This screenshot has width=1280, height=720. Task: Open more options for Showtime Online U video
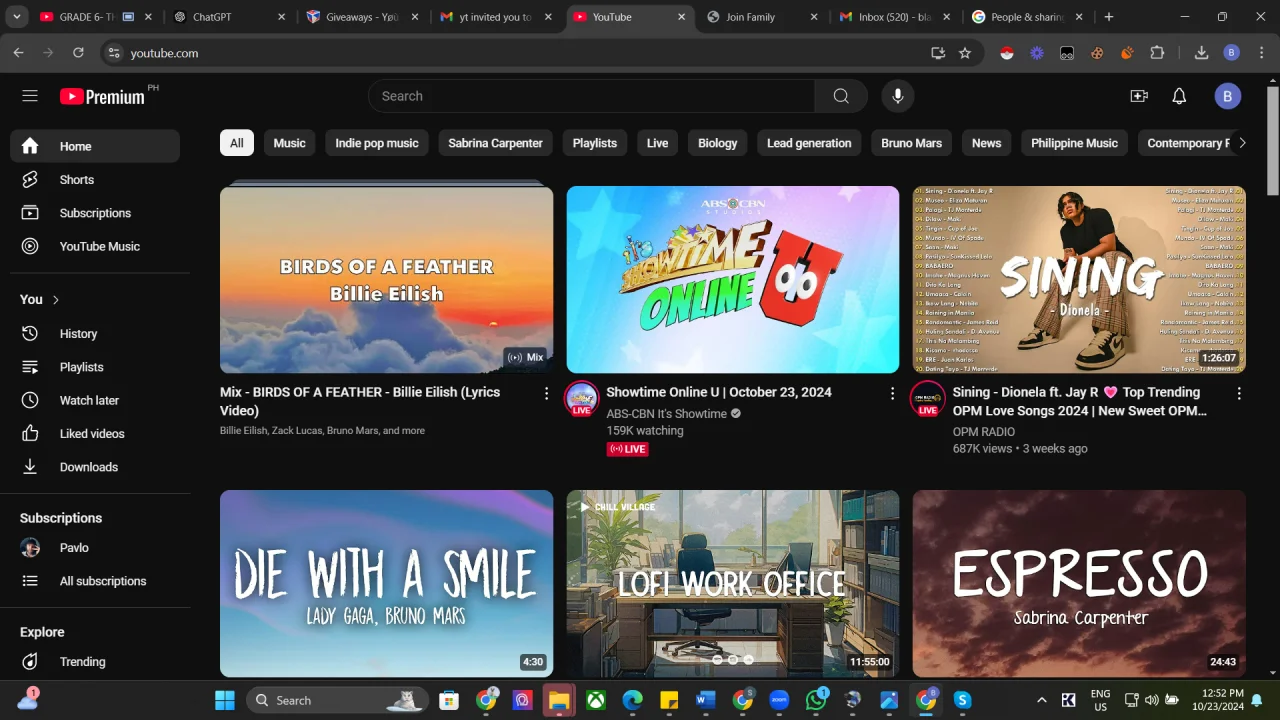tap(893, 394)
